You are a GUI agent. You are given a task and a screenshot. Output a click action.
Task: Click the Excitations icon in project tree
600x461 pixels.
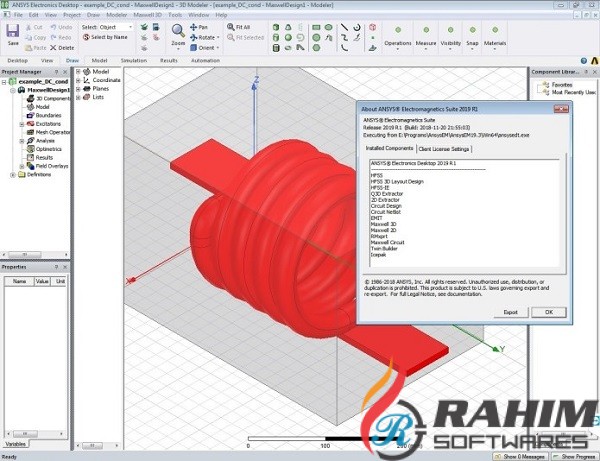[x=30, y=124]
